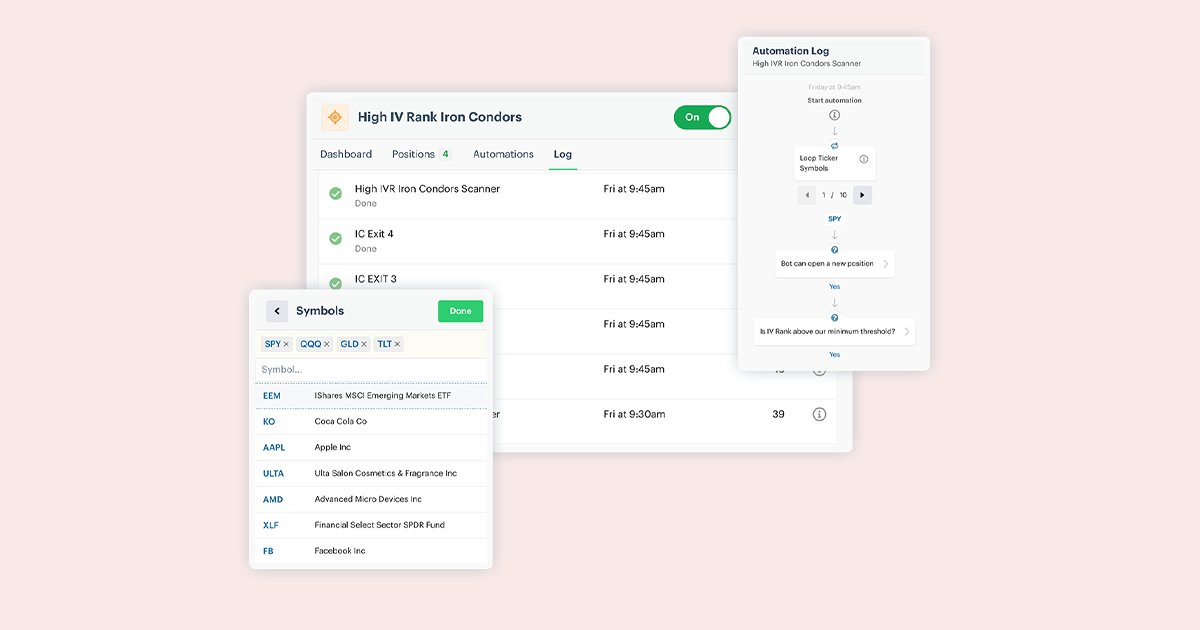Toggle off the automation On switch
The image size is (1200, 630).
click(702, 117)
